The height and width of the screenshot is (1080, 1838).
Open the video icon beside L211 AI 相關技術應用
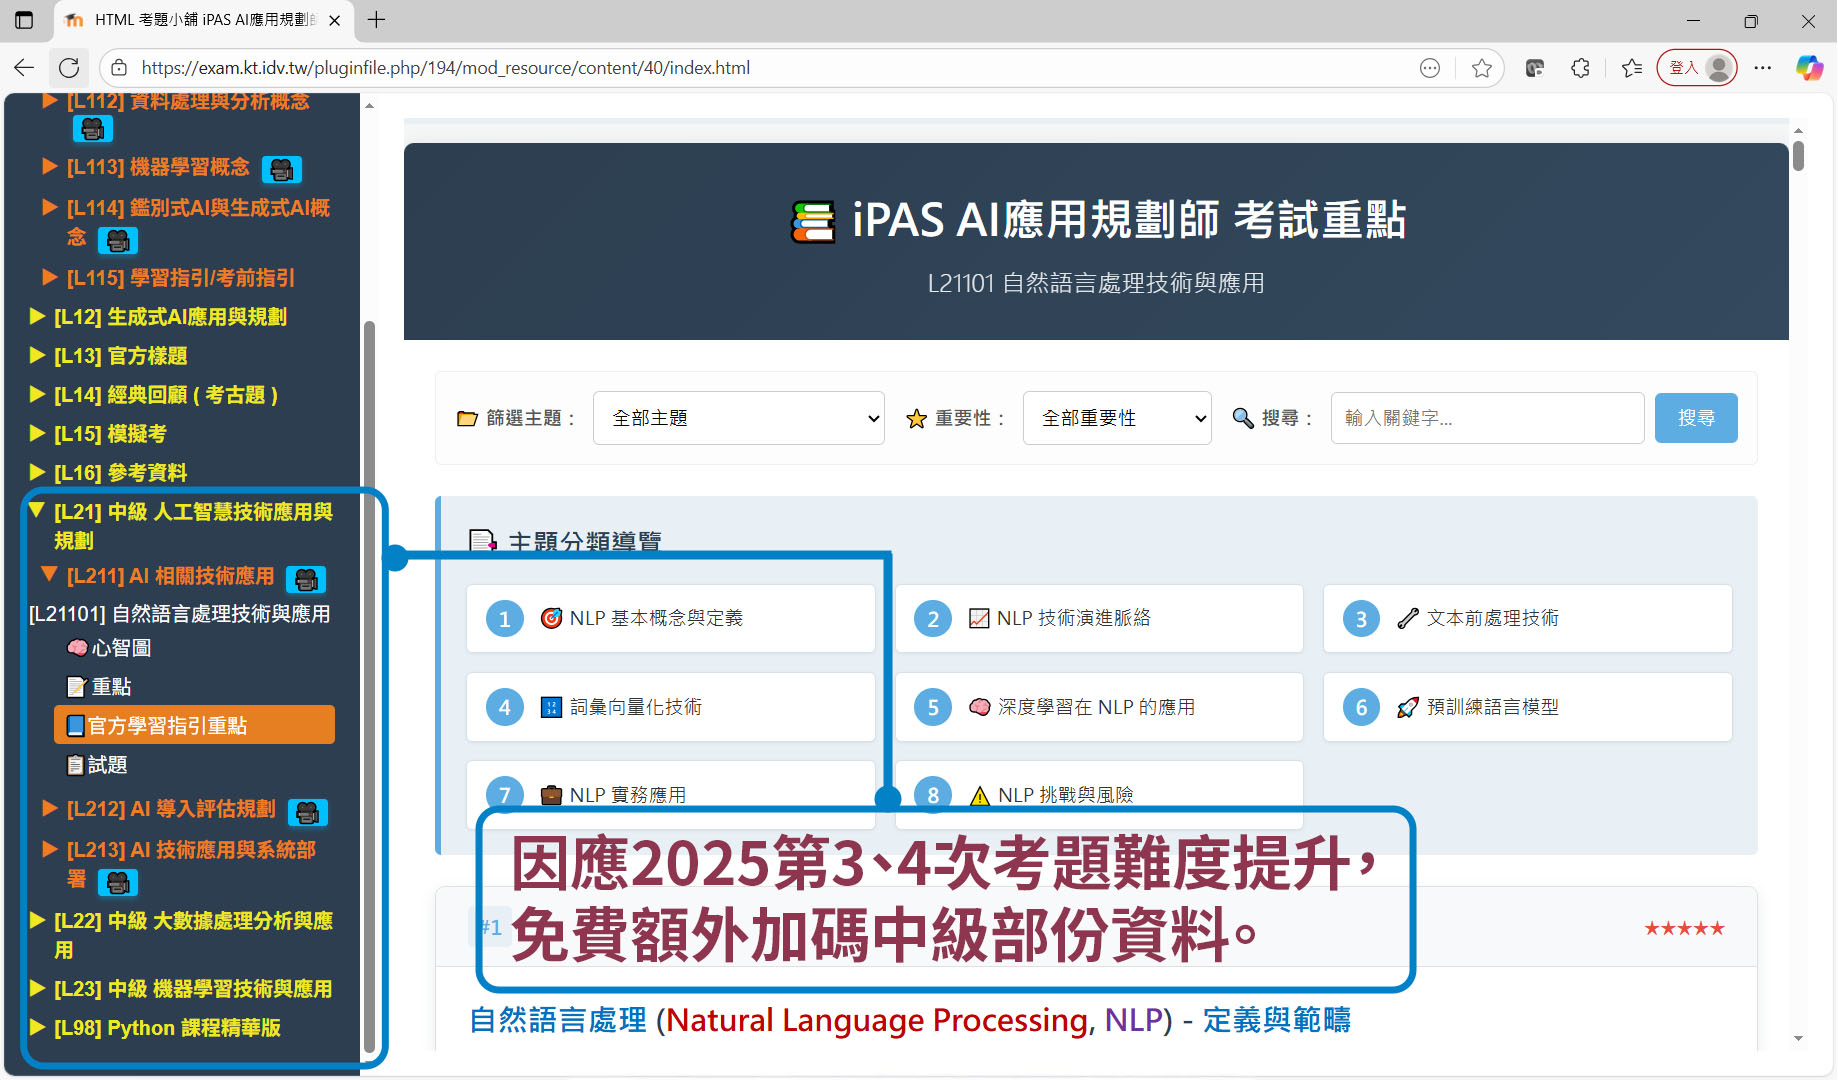click(x=306, y=579)
